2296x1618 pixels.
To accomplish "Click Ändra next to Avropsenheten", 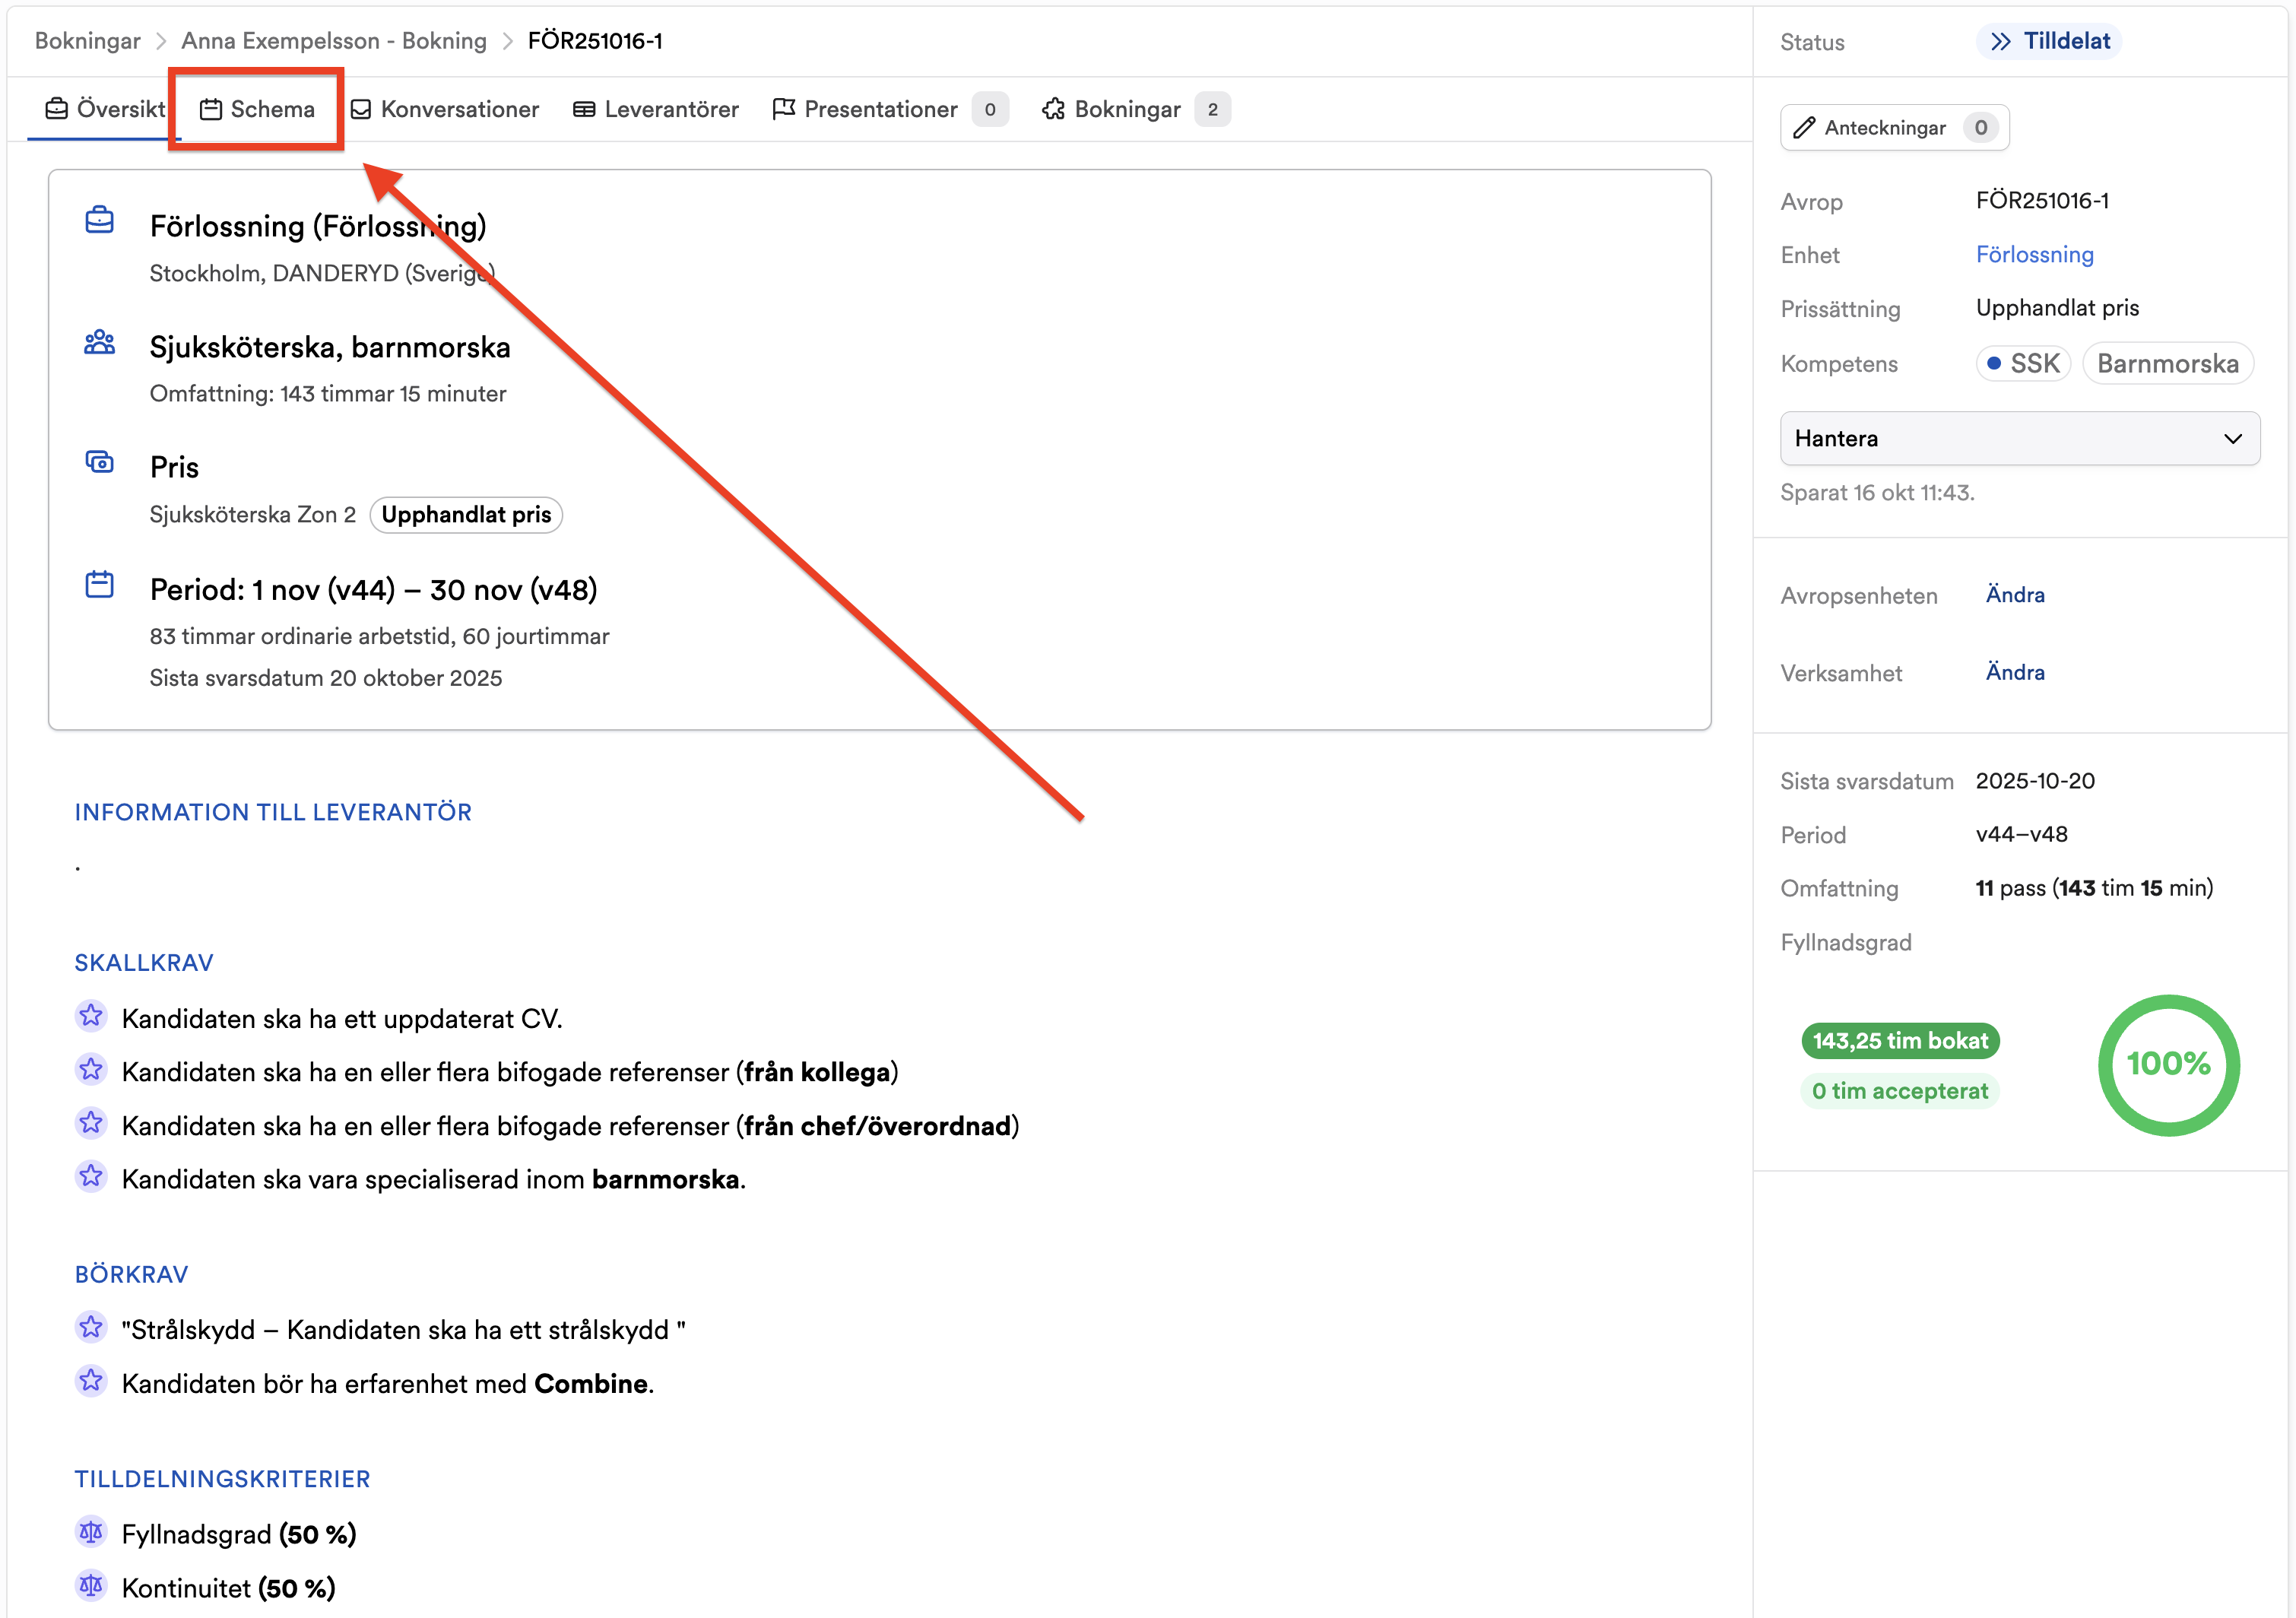I will point(2015,594).
